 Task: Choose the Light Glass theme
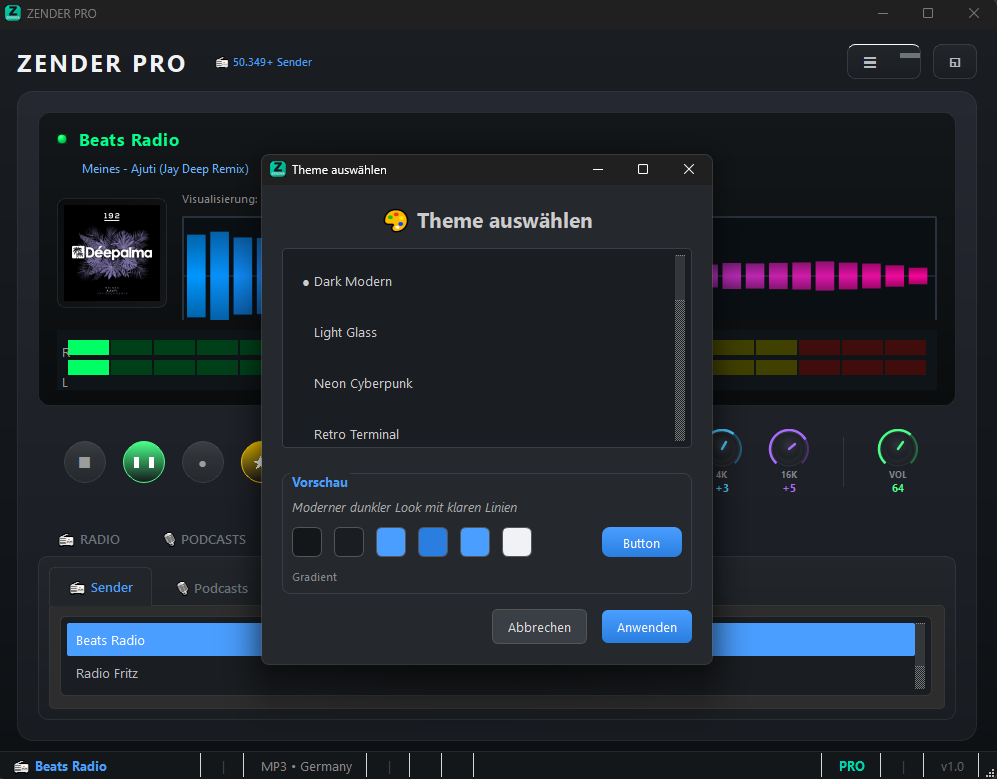click(345, 333)
